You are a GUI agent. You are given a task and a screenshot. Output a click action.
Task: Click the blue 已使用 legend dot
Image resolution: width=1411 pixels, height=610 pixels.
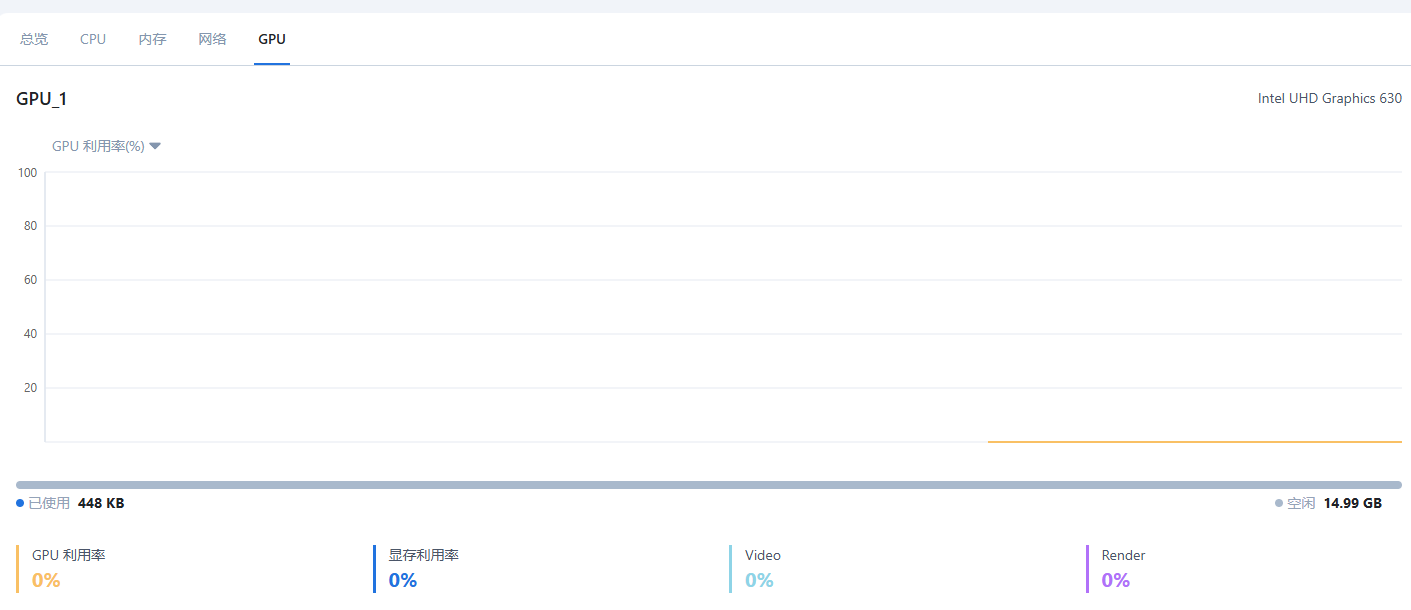pos(20,503)
